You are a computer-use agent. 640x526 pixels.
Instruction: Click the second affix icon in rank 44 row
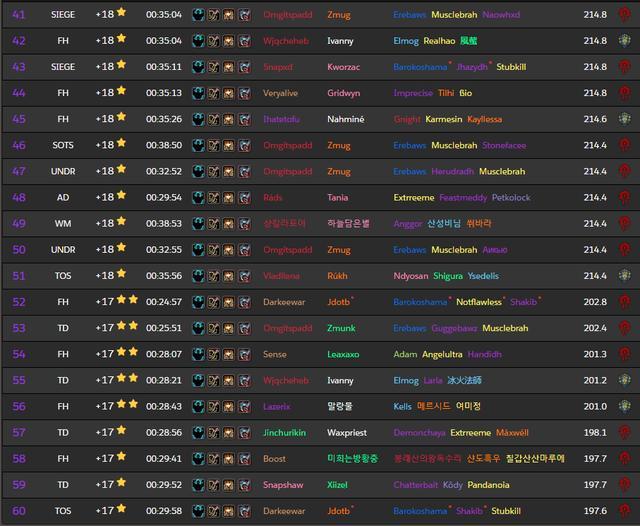pyautogui.click(x=213, y=93)
